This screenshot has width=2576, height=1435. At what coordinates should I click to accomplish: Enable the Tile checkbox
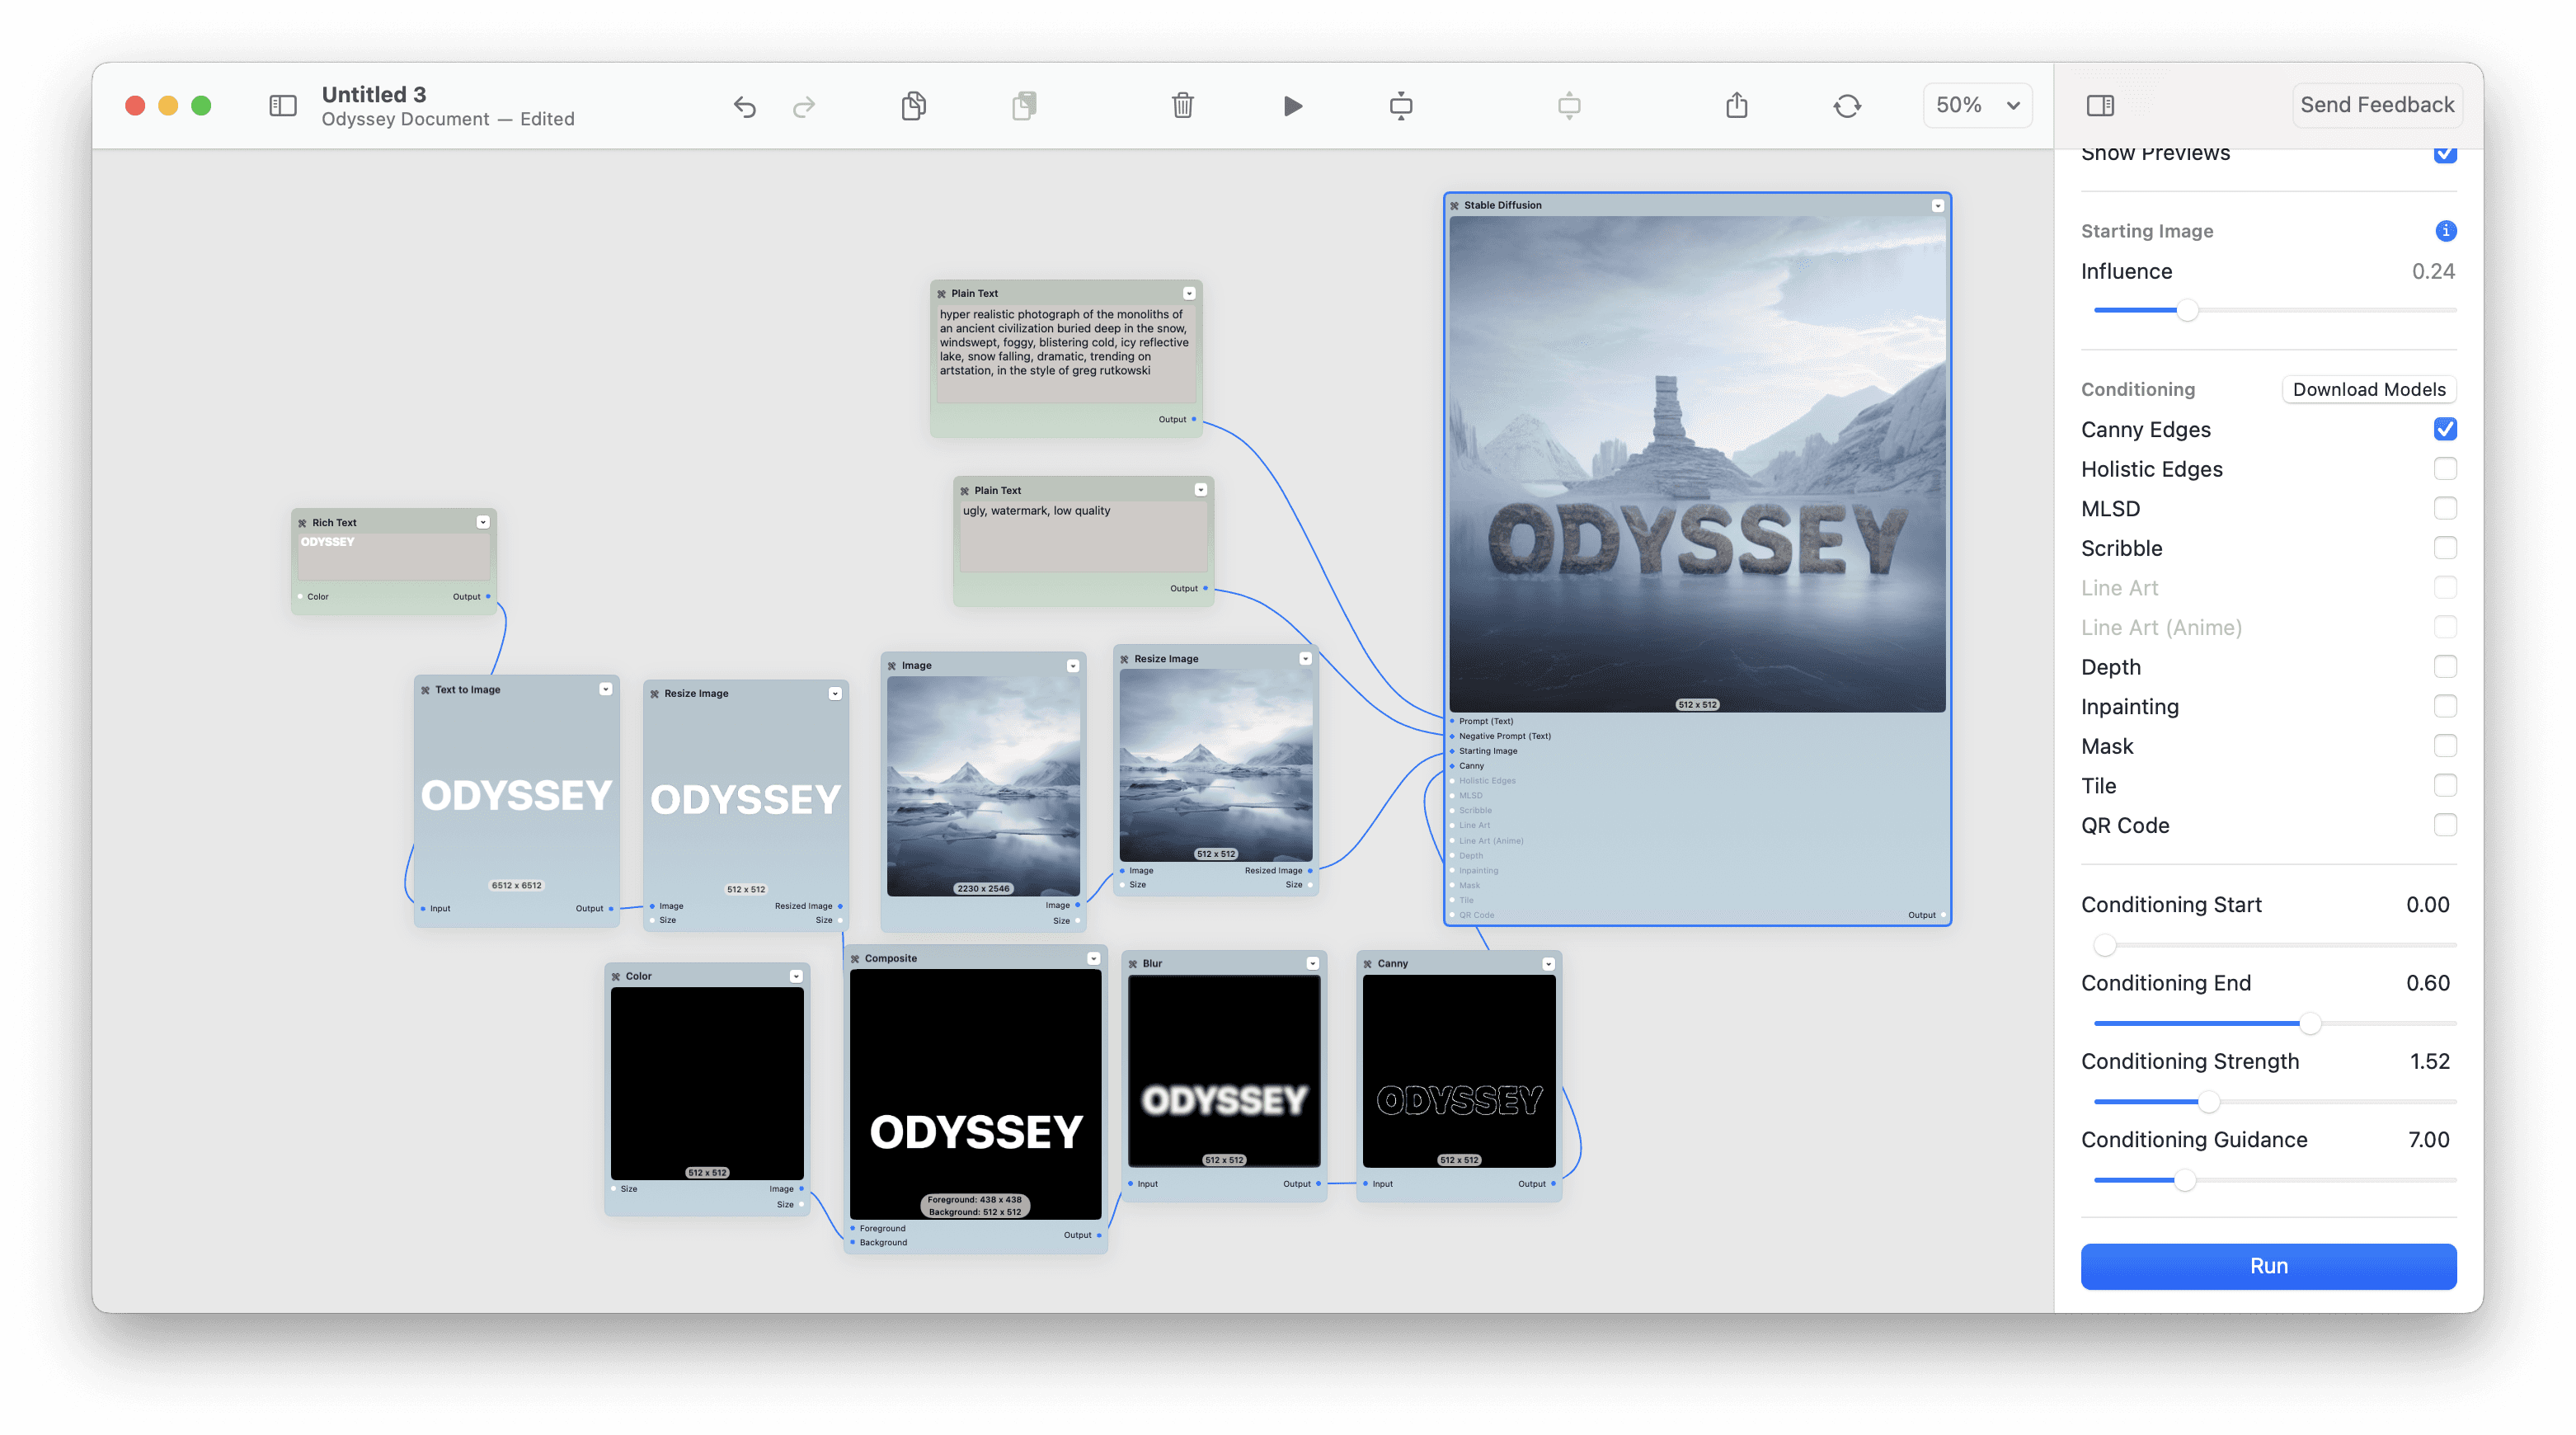(2444, 785)
